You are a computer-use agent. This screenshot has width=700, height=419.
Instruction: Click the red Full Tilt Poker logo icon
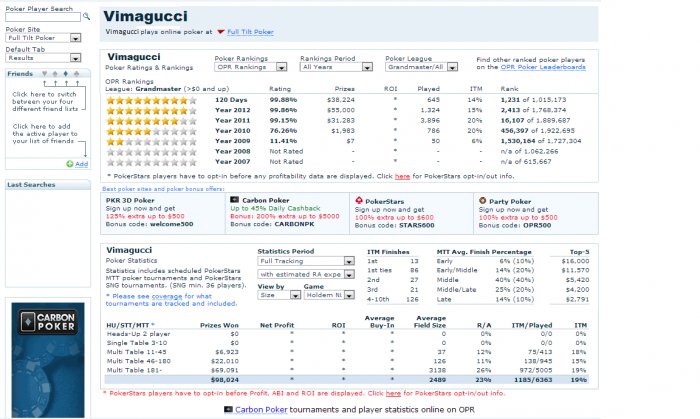(221, 32)
